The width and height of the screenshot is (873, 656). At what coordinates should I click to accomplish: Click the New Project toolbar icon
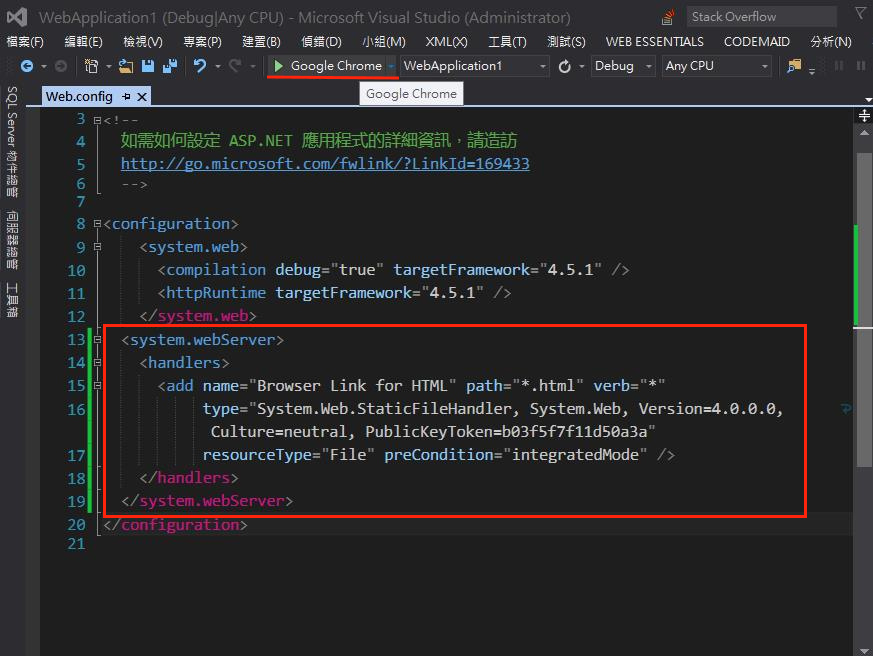pos(91,66)
